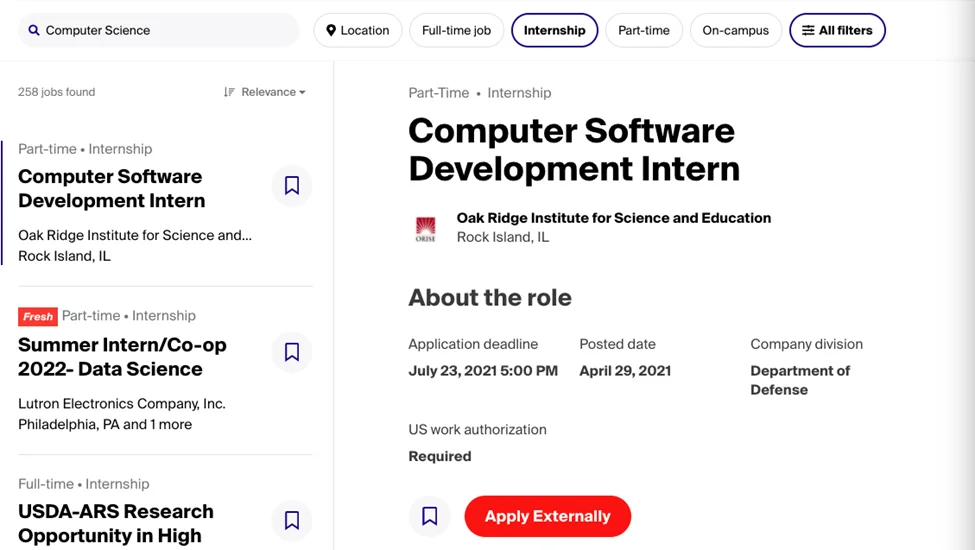
Task: Bookmark the USDA-ARS Research Opportunity listing
Action: (292, 520)
